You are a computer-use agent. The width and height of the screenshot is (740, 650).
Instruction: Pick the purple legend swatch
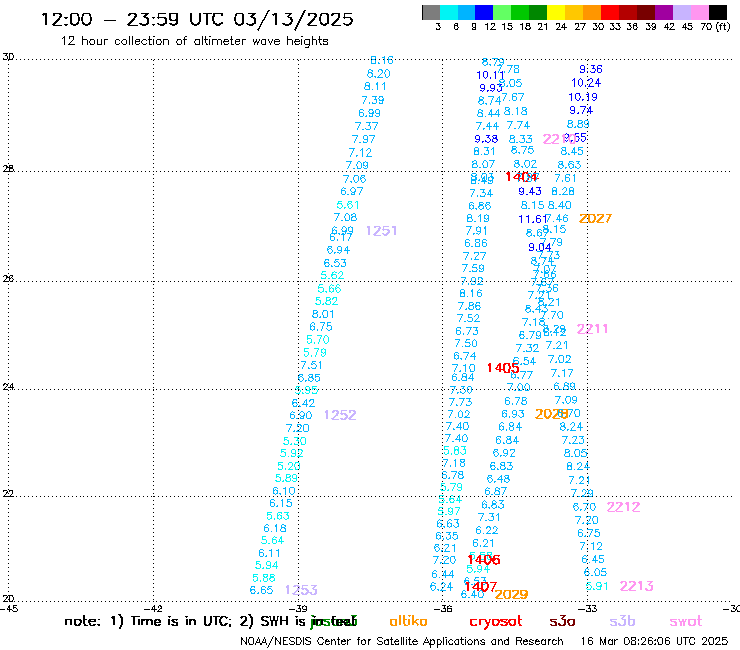[x=664, y=12]
